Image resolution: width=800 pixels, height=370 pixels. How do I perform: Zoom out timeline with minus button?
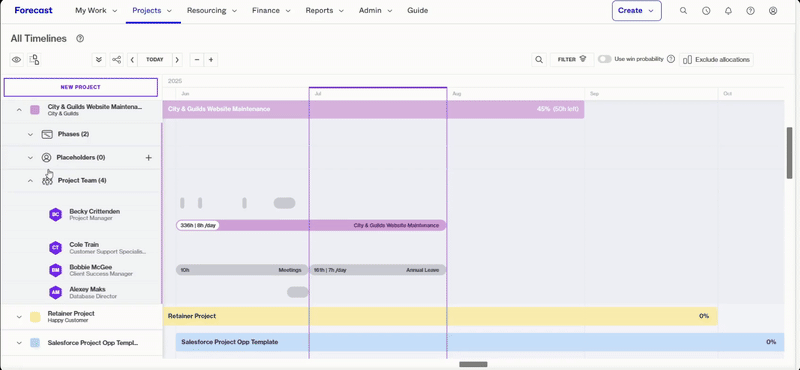(197, 60)
